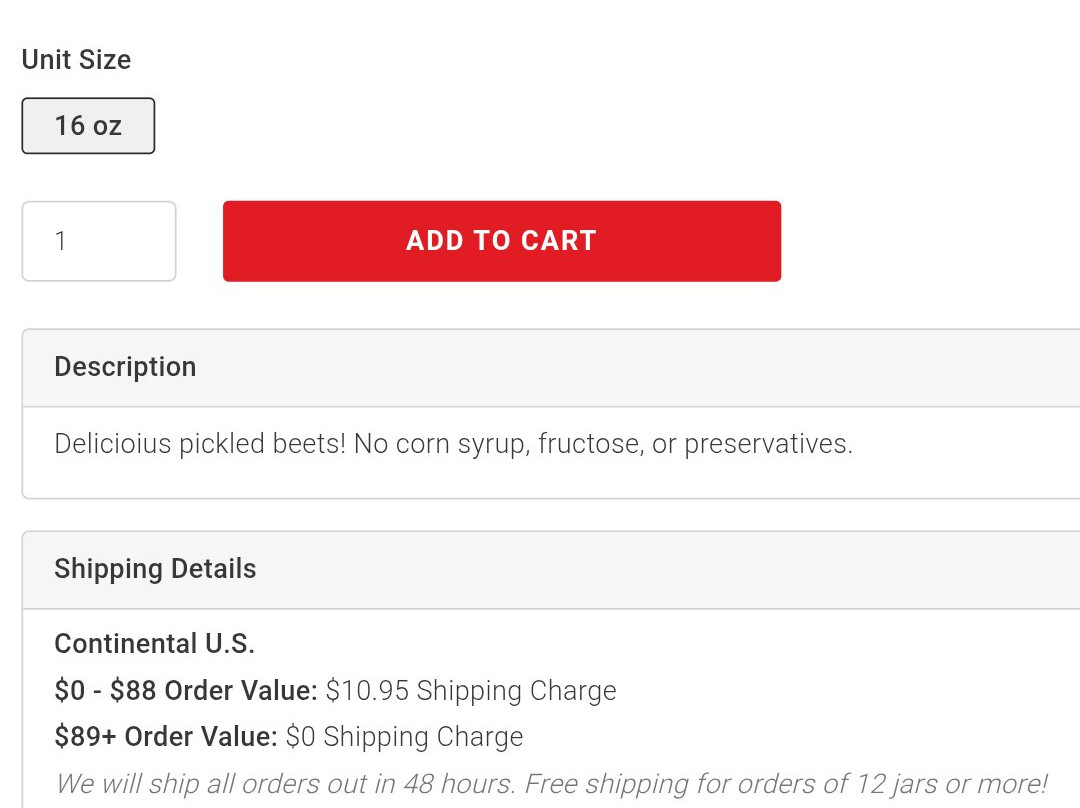Select the 16 oz unit size option
The width and height of the screenshot is (1080, 808).
pos(88,126)
